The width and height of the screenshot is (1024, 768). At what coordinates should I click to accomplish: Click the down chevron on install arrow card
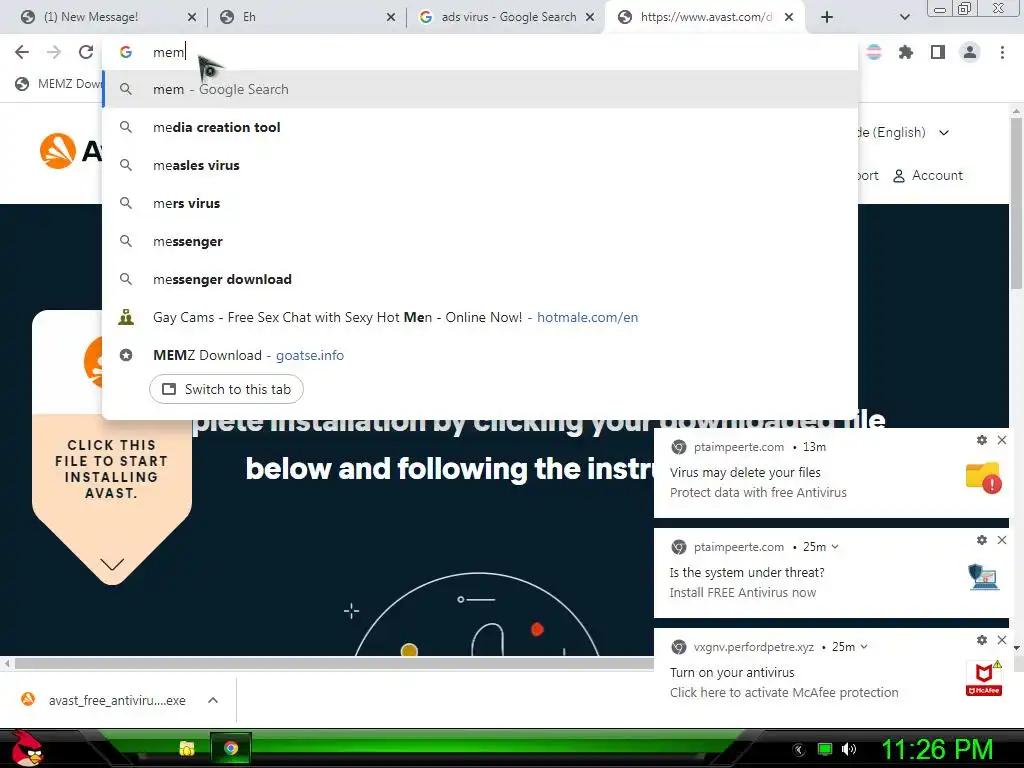coord(112,564)
